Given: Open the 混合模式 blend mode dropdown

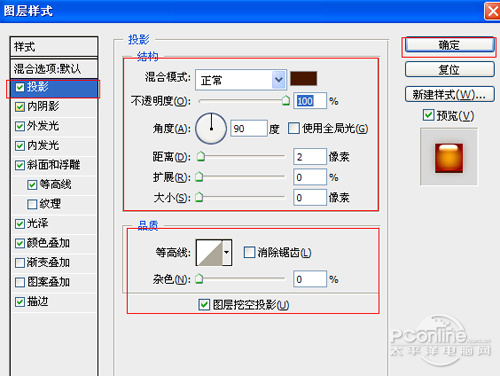Looking at the screenshot, I should [241, 80].
